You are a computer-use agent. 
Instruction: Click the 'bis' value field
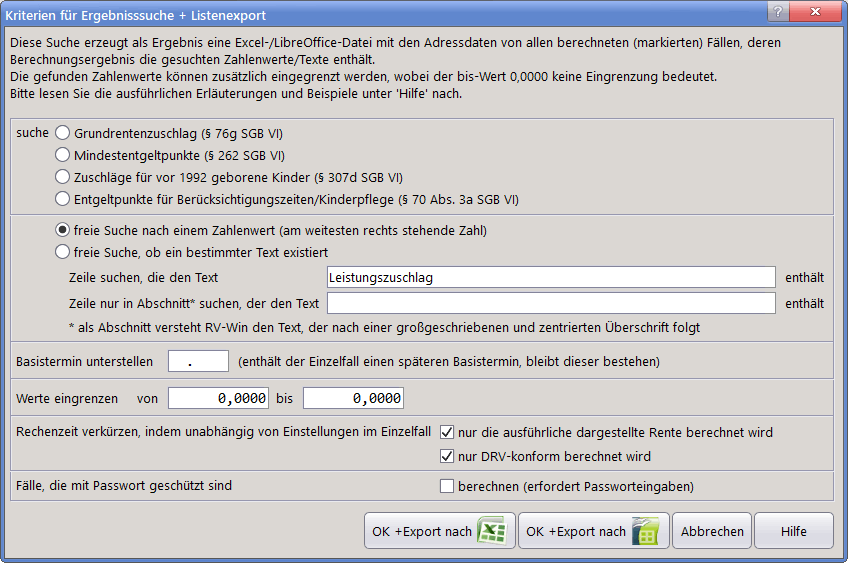[x=353, y=399]
